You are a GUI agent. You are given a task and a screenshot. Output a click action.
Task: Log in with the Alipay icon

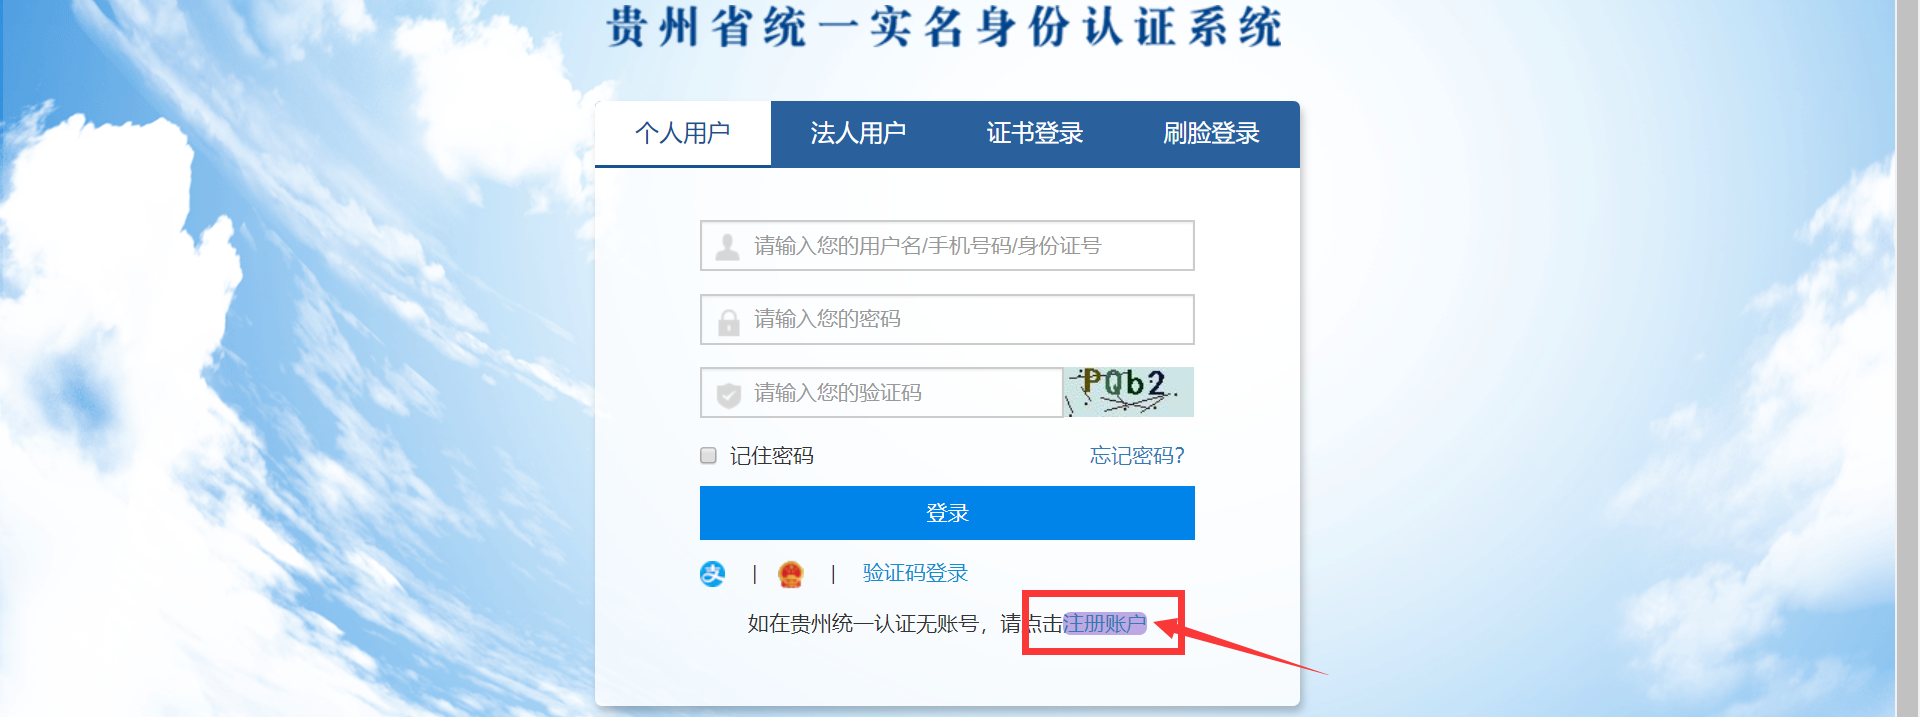click(712, 574)
